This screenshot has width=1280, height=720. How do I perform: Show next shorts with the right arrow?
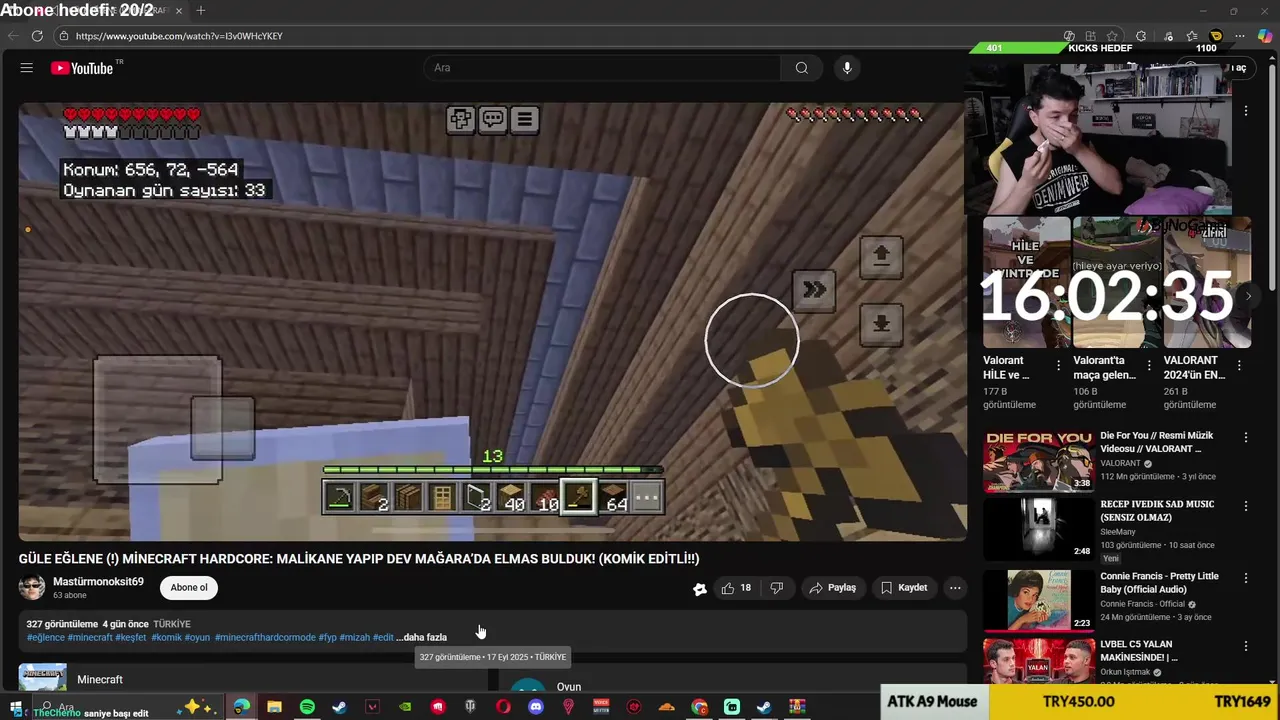pos(1248,296)
